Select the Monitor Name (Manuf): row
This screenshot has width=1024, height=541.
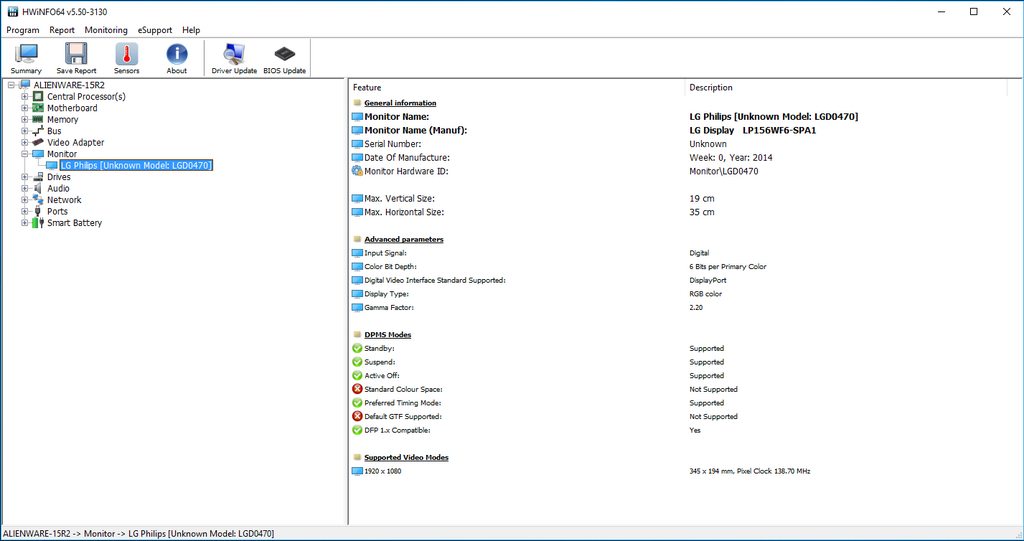click(x=679, y=130)
